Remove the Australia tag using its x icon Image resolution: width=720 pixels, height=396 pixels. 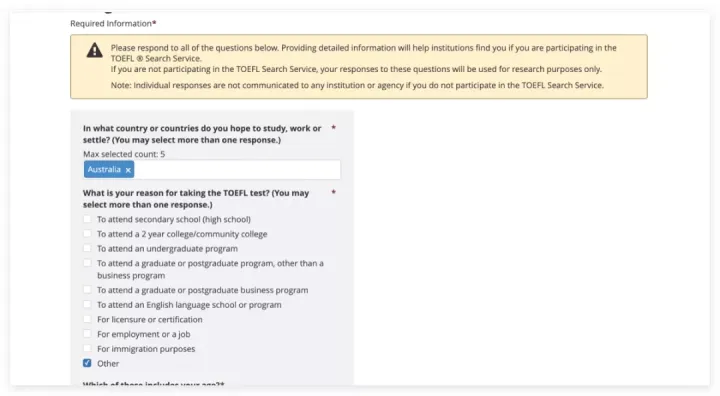coord(128,170)
